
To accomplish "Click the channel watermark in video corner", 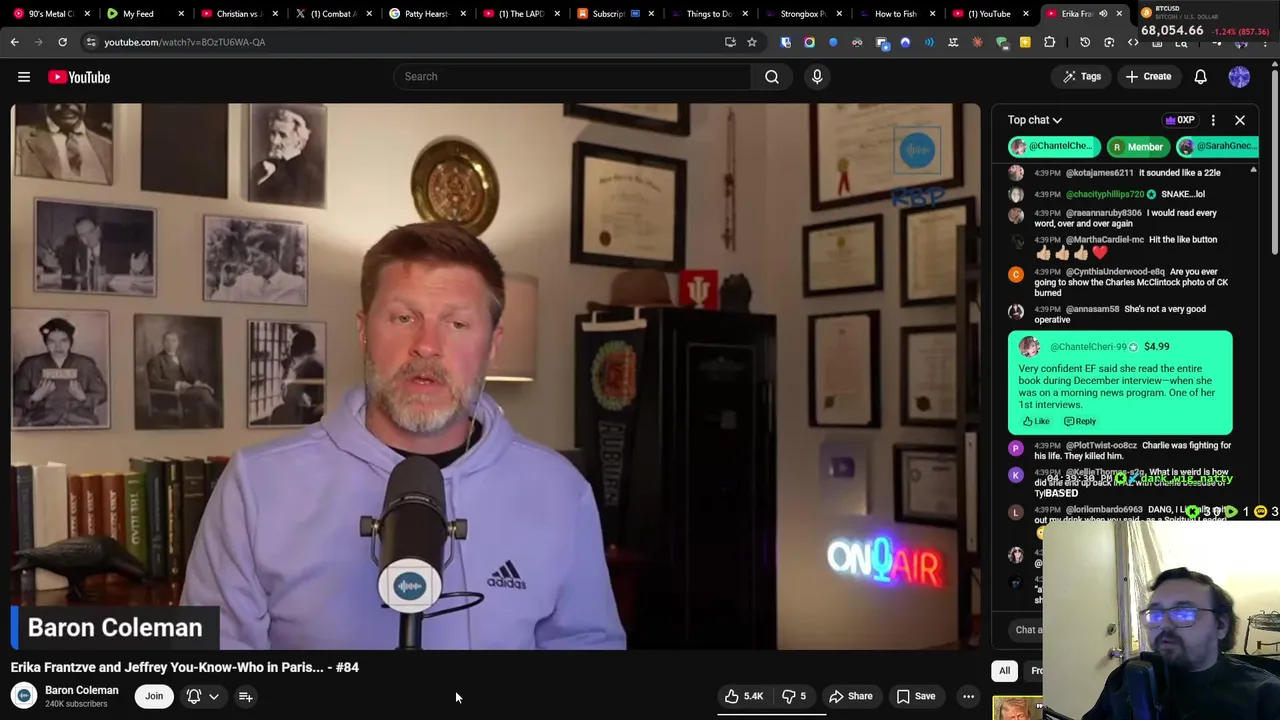I will (917, 151).
